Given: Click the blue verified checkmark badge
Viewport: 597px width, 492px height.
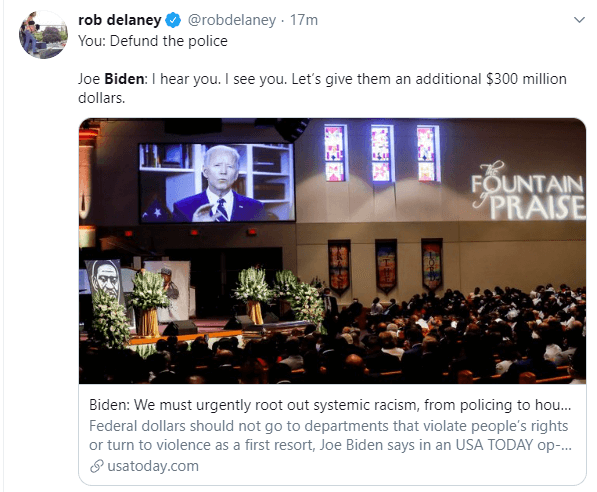Looking at the screenshot, I should pos(174,20).
